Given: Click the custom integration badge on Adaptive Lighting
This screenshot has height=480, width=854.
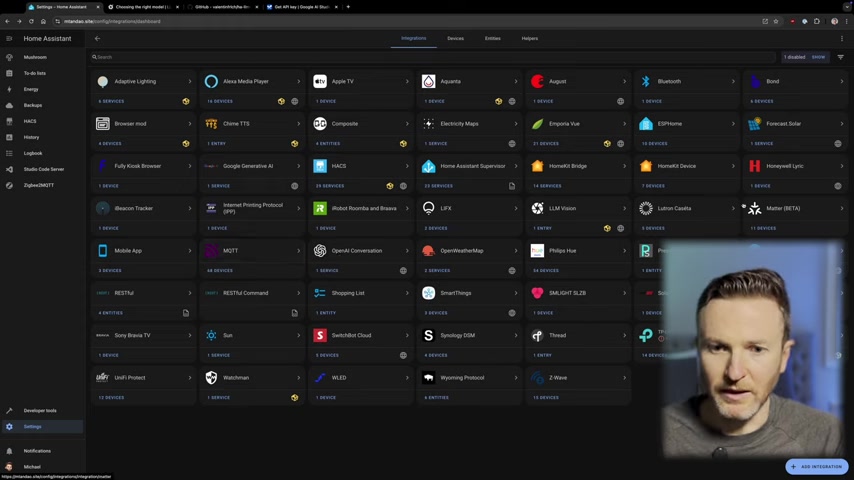Looking at the screenshot, I should pyautogui.click(x=186, y=101).
